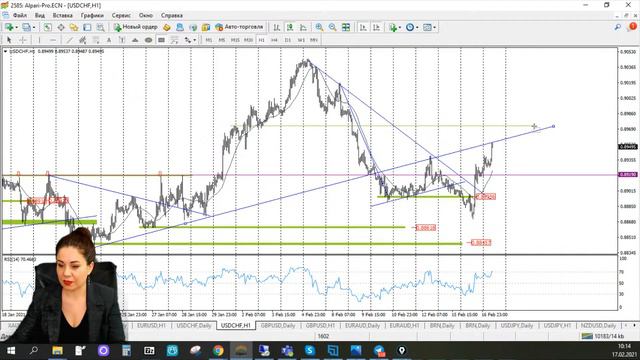The image size is (640, 360).
Task: Pick the horizontal line drawing tool
Action: click(x=53, y=40)
